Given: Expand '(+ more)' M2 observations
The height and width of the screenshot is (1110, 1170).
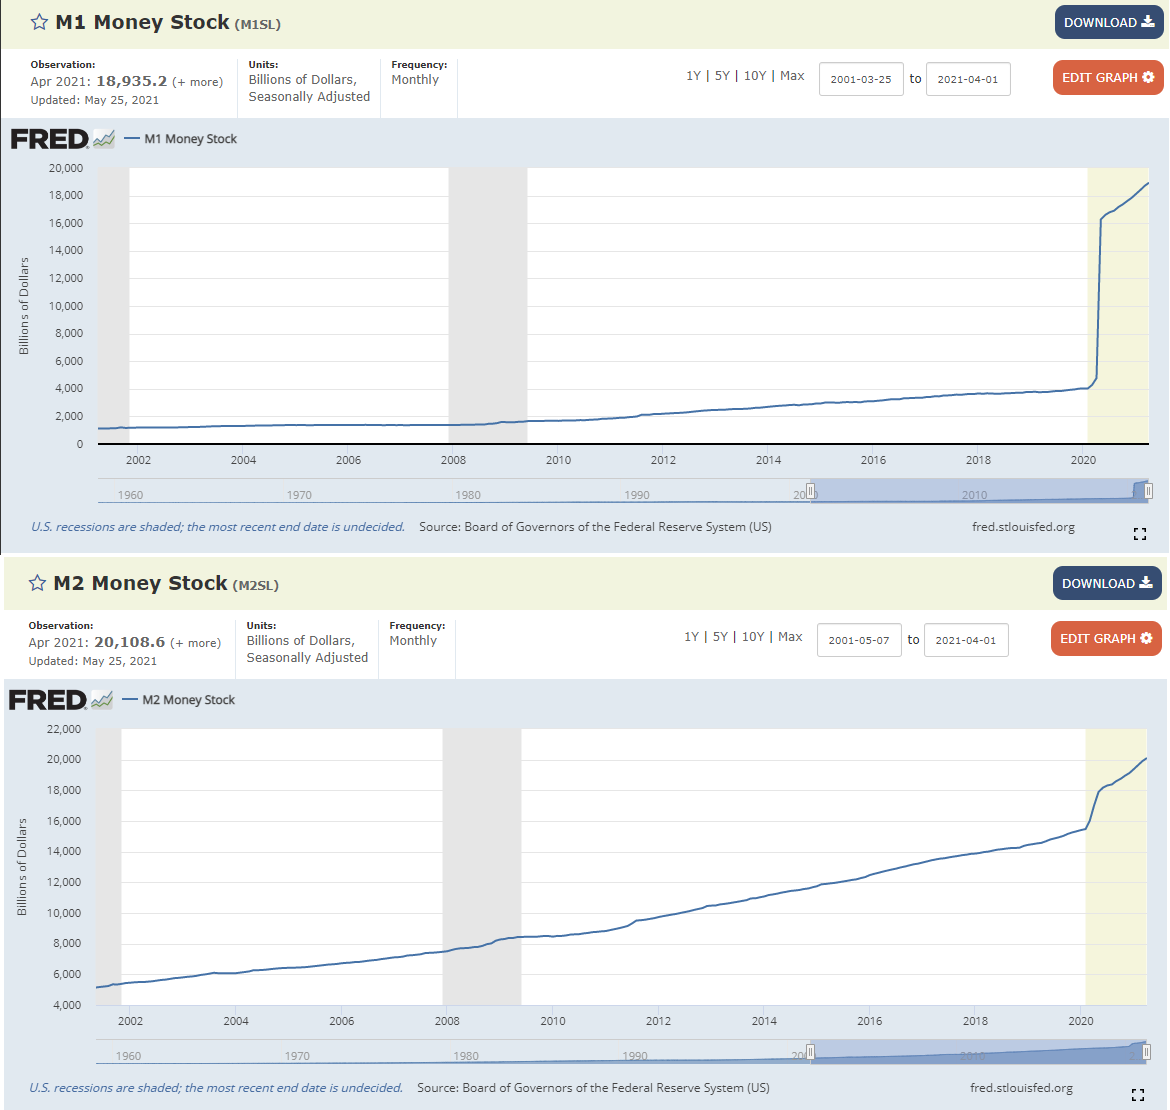Looking at the screenshot, I should coord(195,643).
